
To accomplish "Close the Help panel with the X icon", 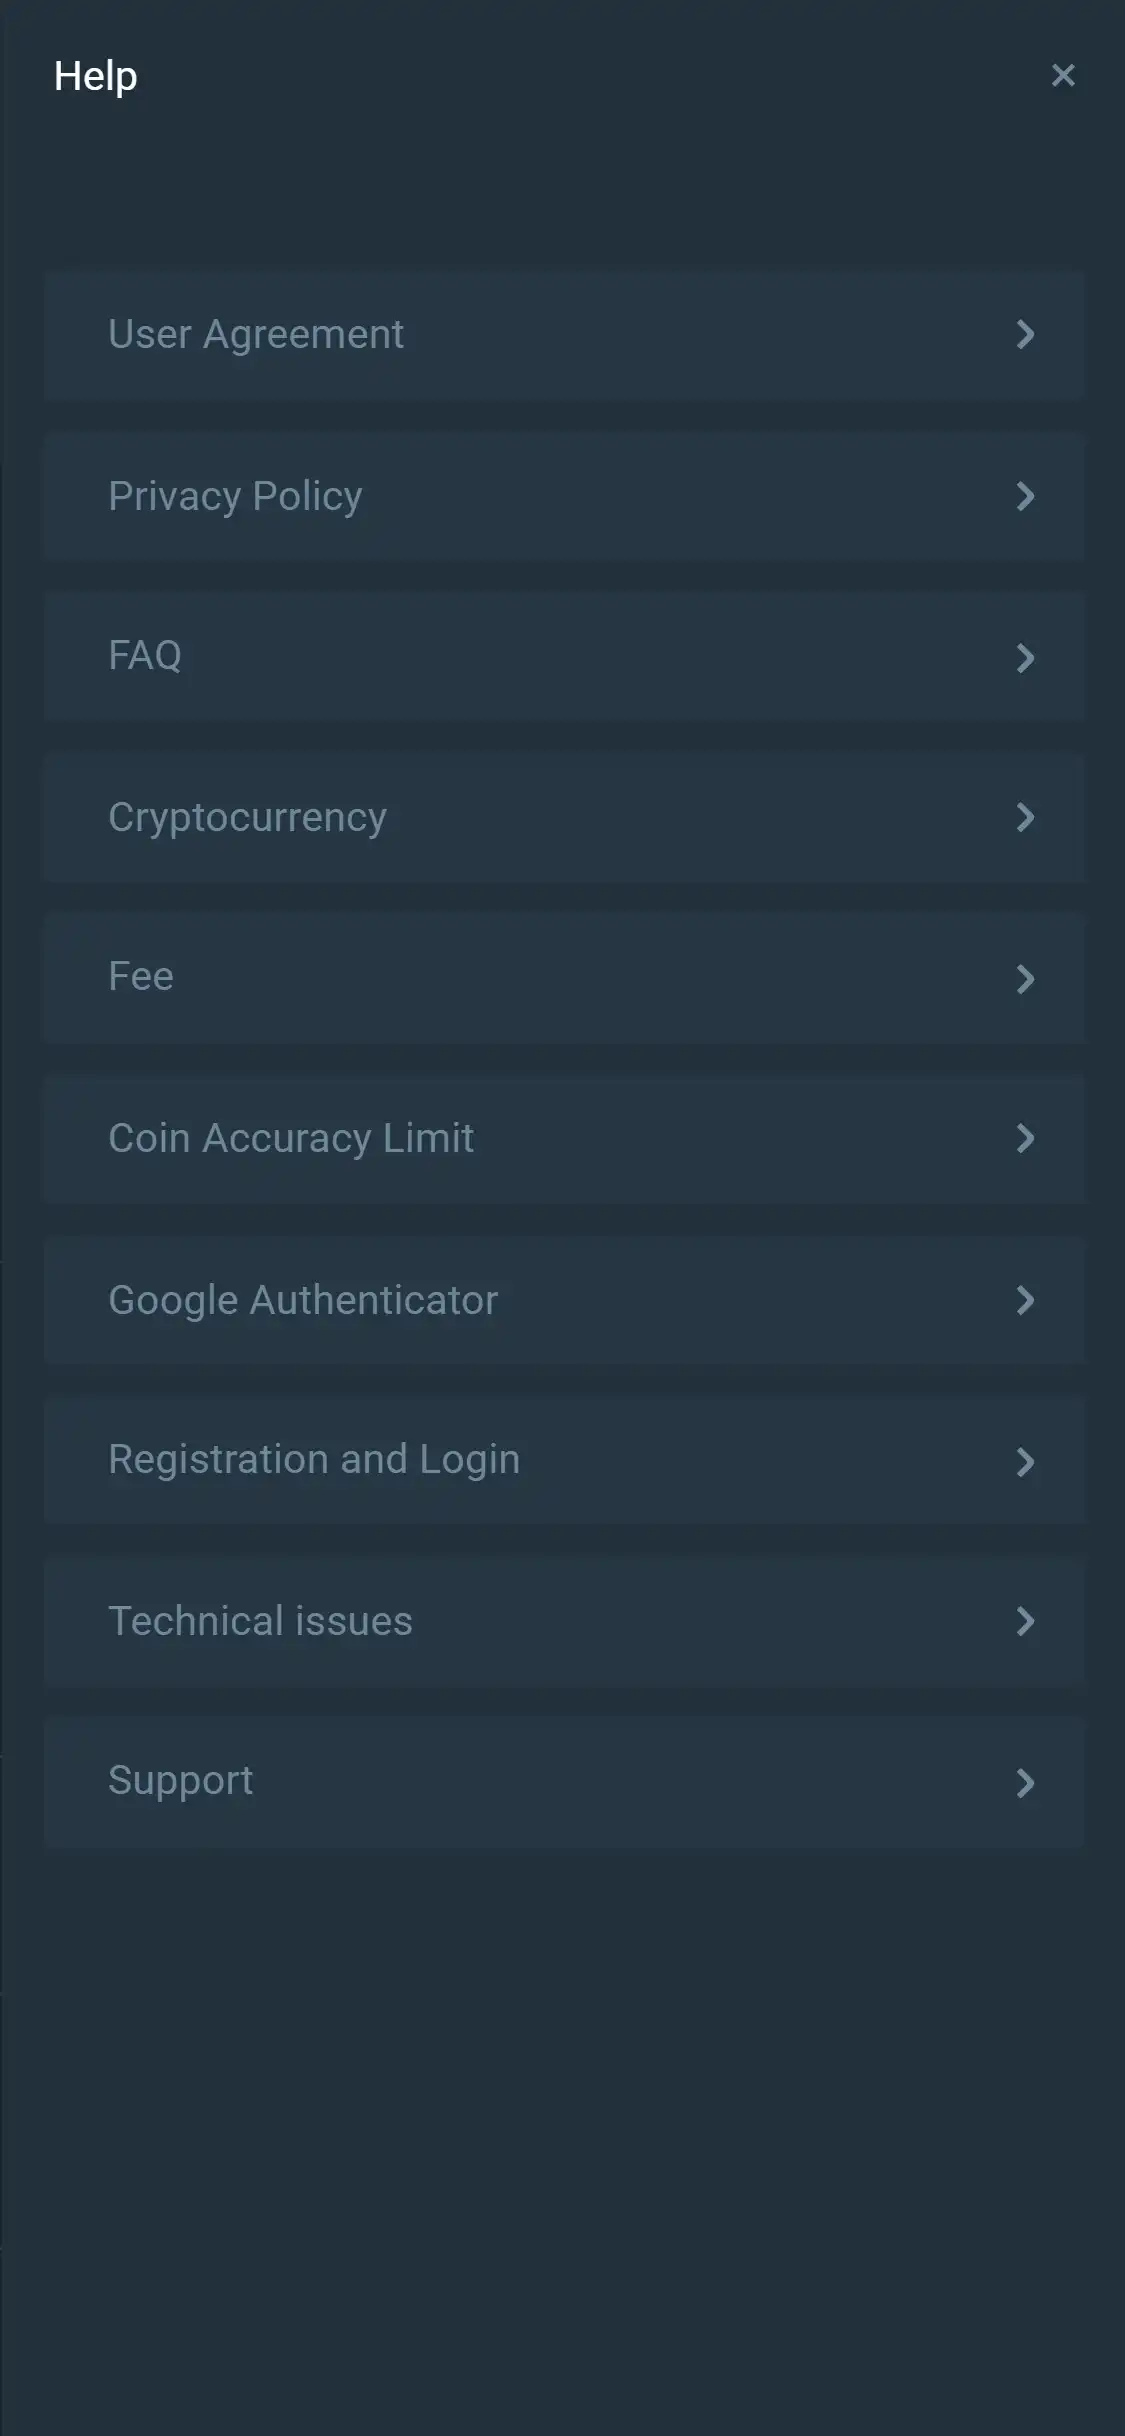I will [1063, 76].
